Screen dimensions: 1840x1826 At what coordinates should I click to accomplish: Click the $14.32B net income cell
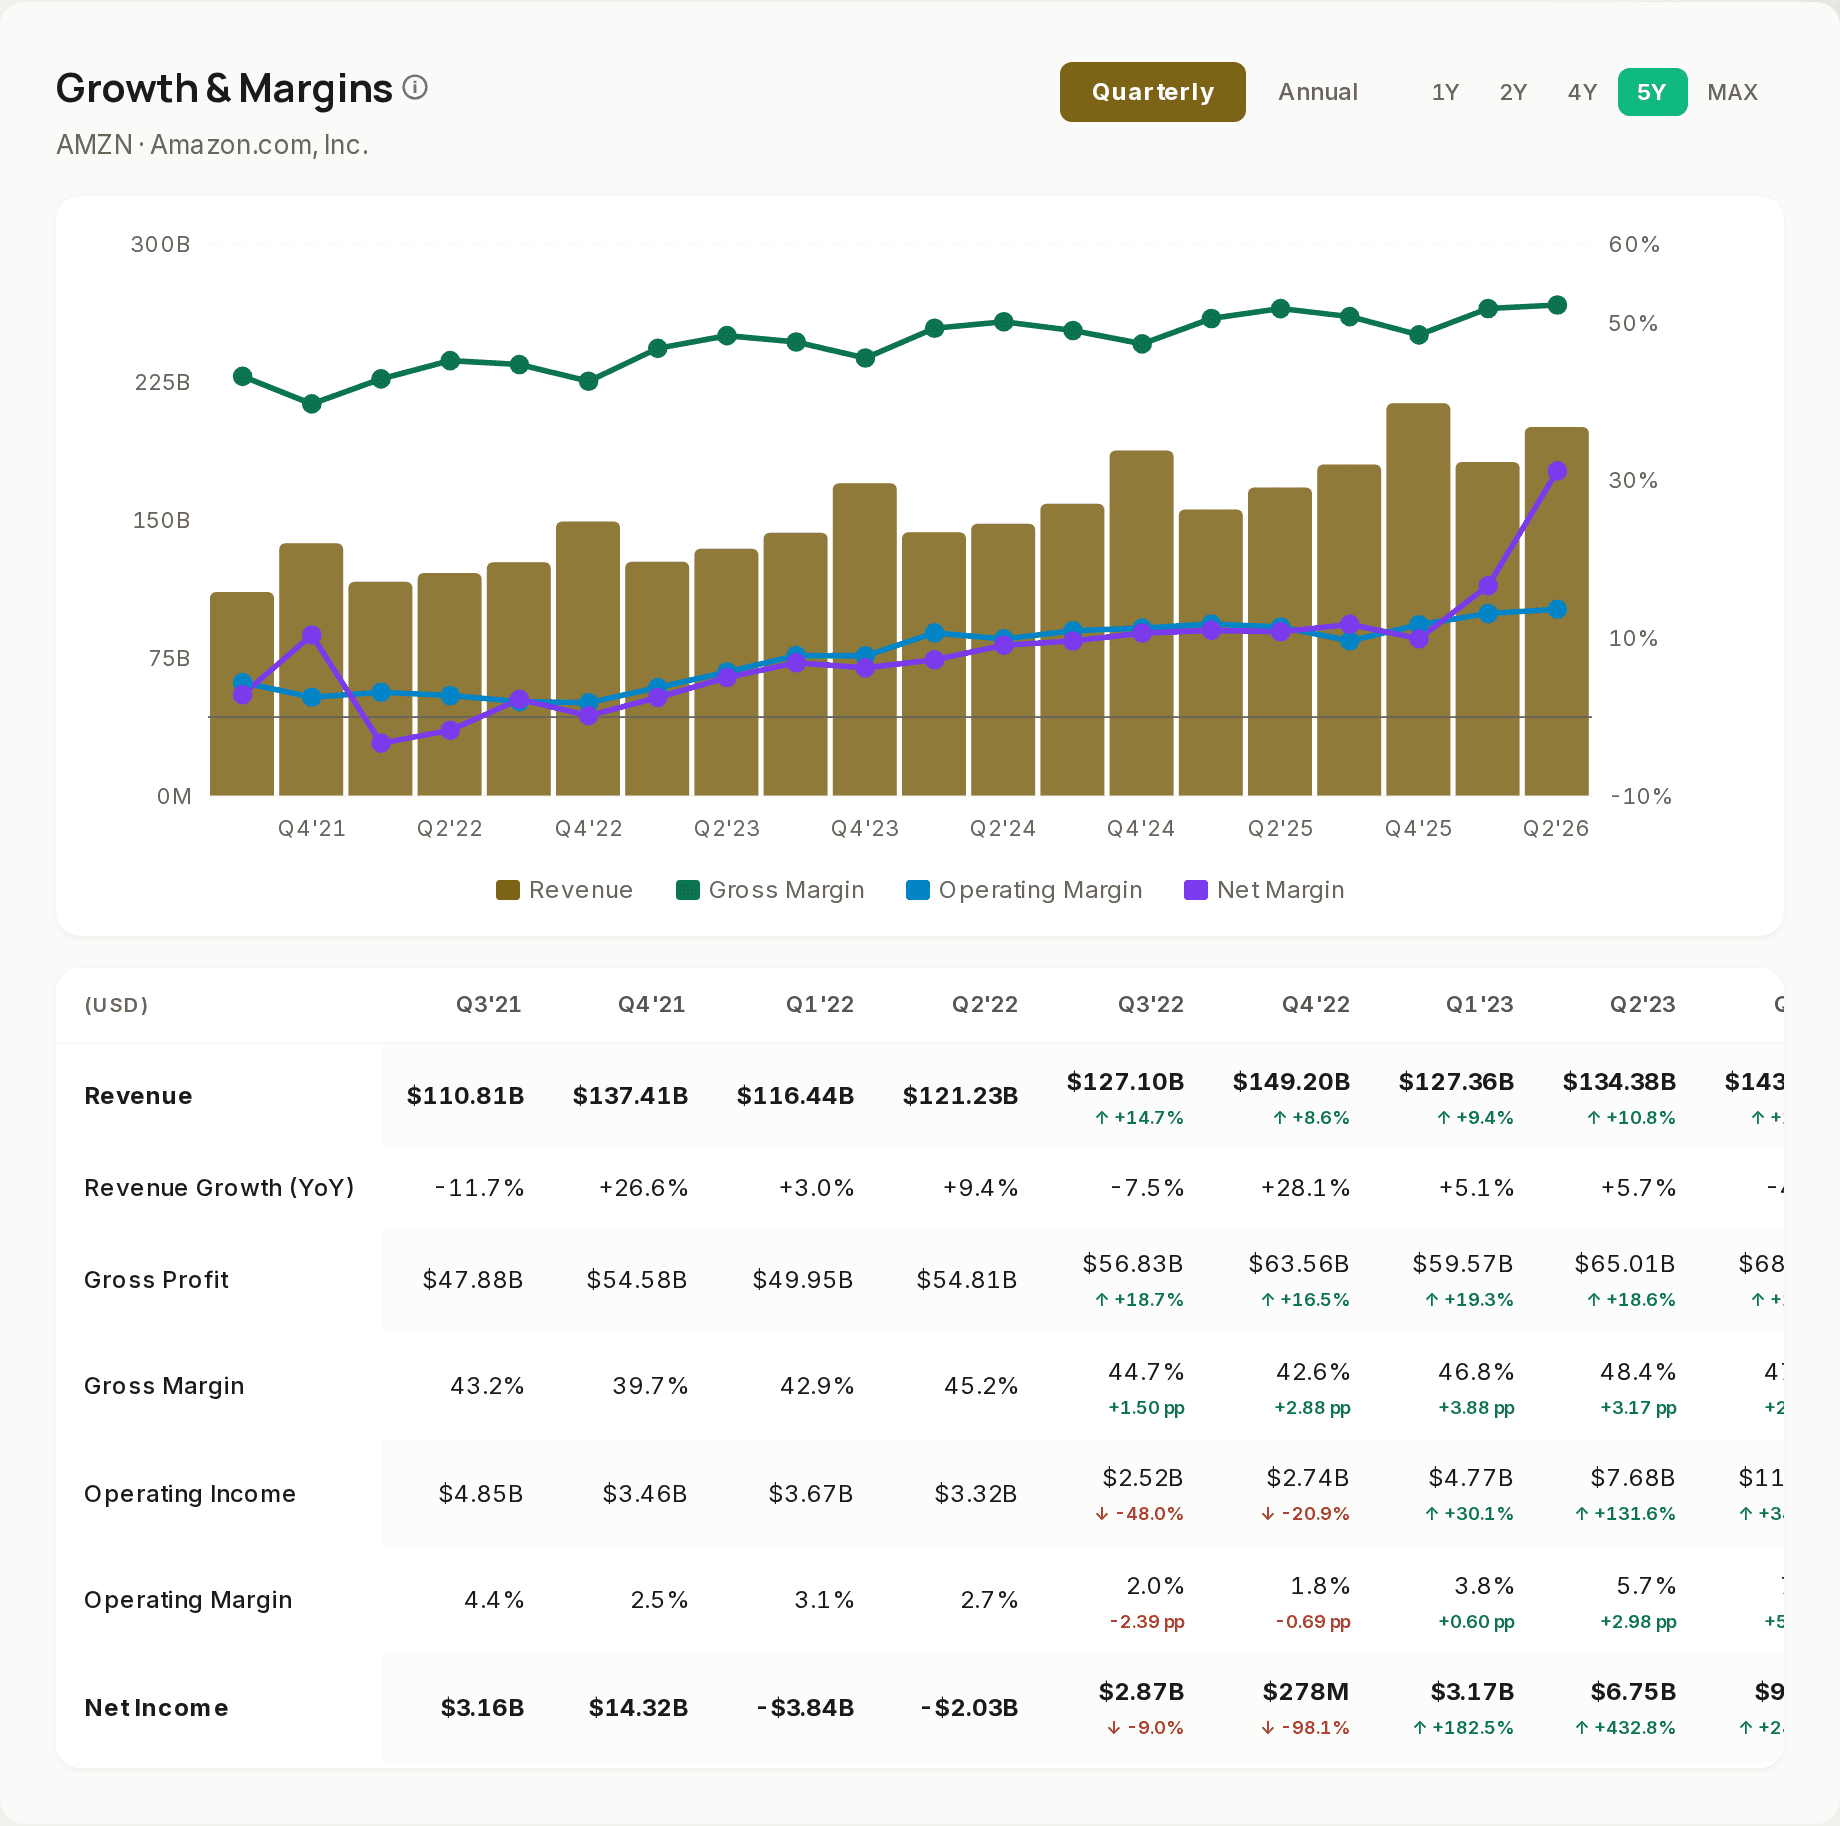coord(638,1708)
